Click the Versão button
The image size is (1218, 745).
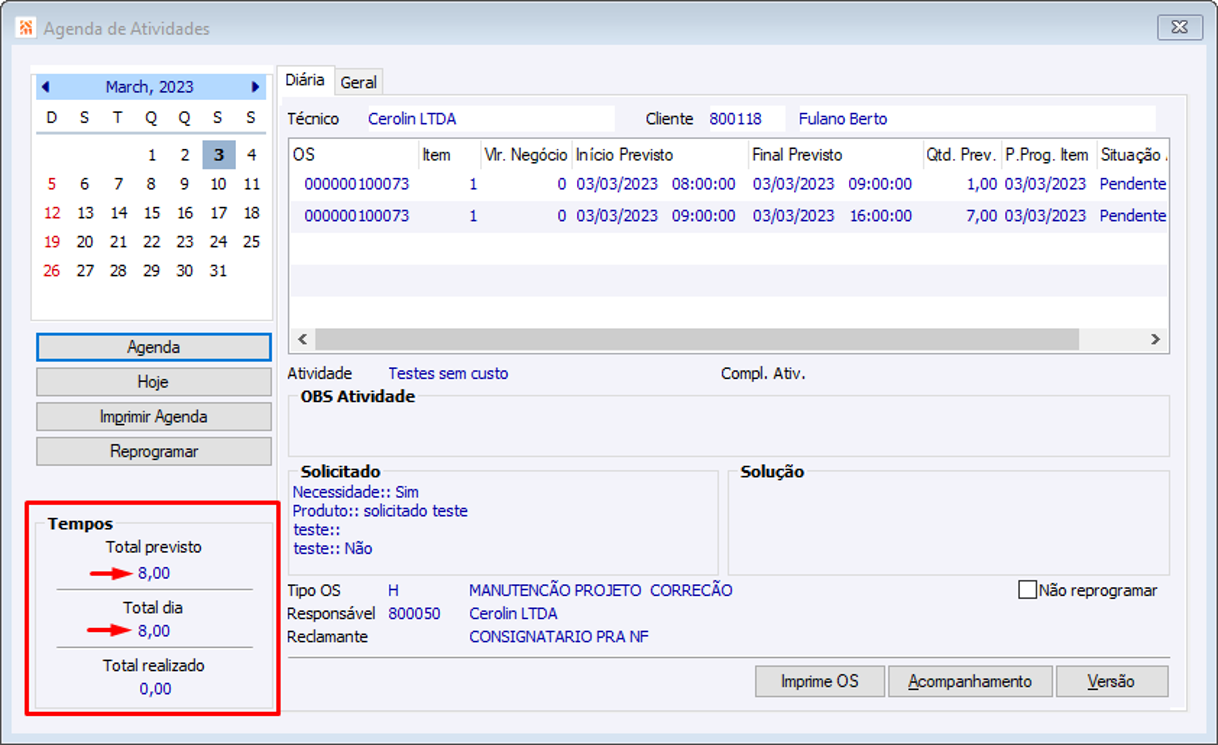[x=1111, y=682]
